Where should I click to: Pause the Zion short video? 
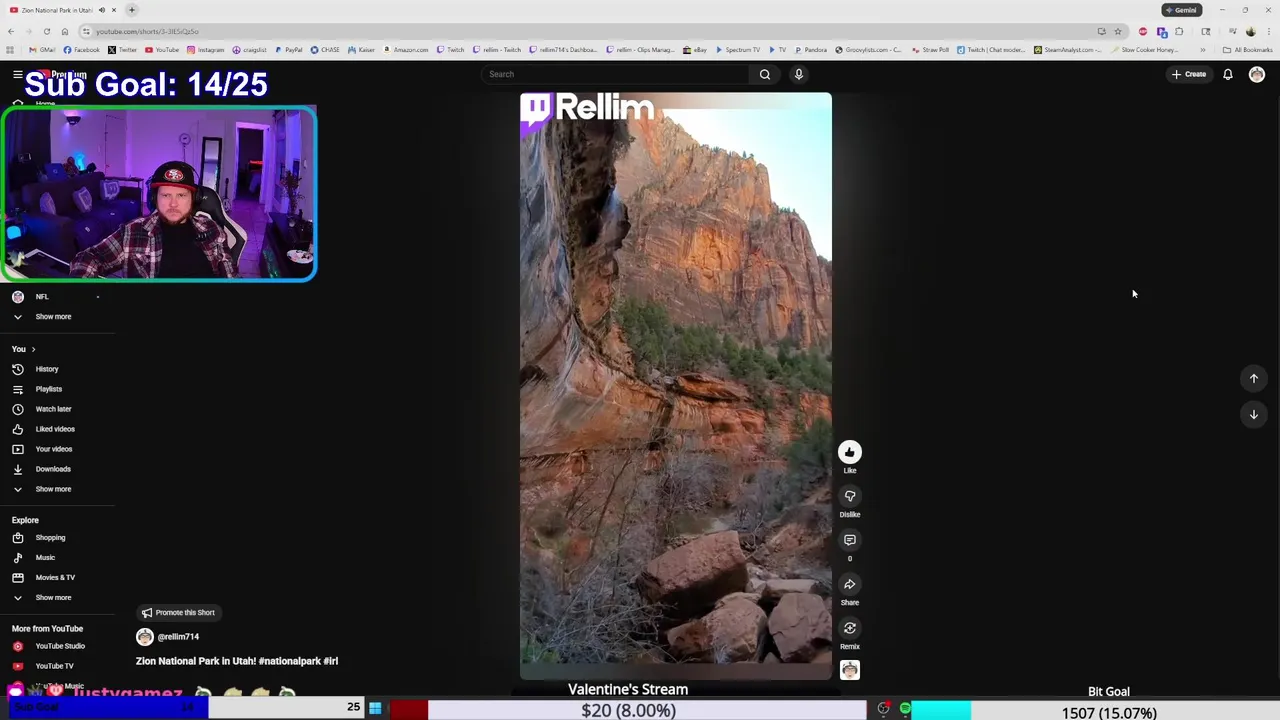click(675, 385)
